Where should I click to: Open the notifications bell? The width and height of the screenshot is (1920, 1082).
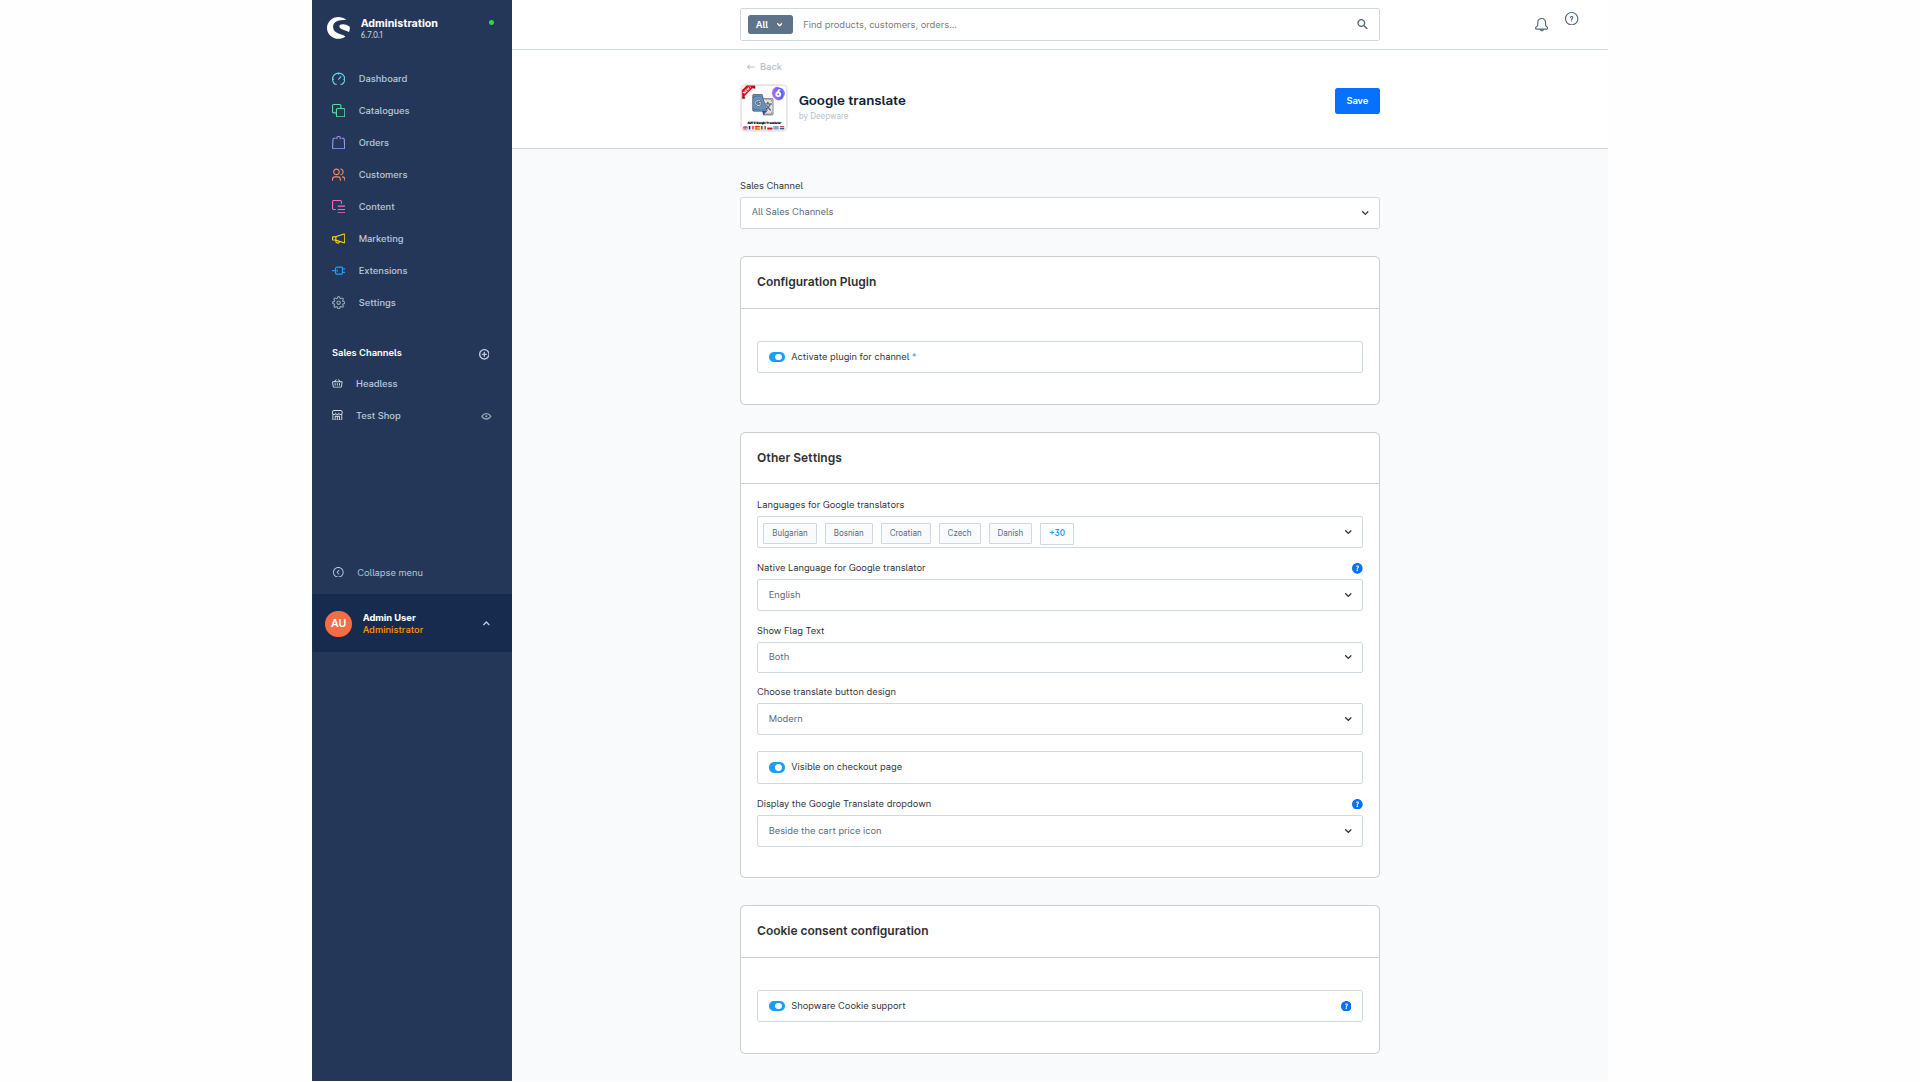tap(1541, 25)
